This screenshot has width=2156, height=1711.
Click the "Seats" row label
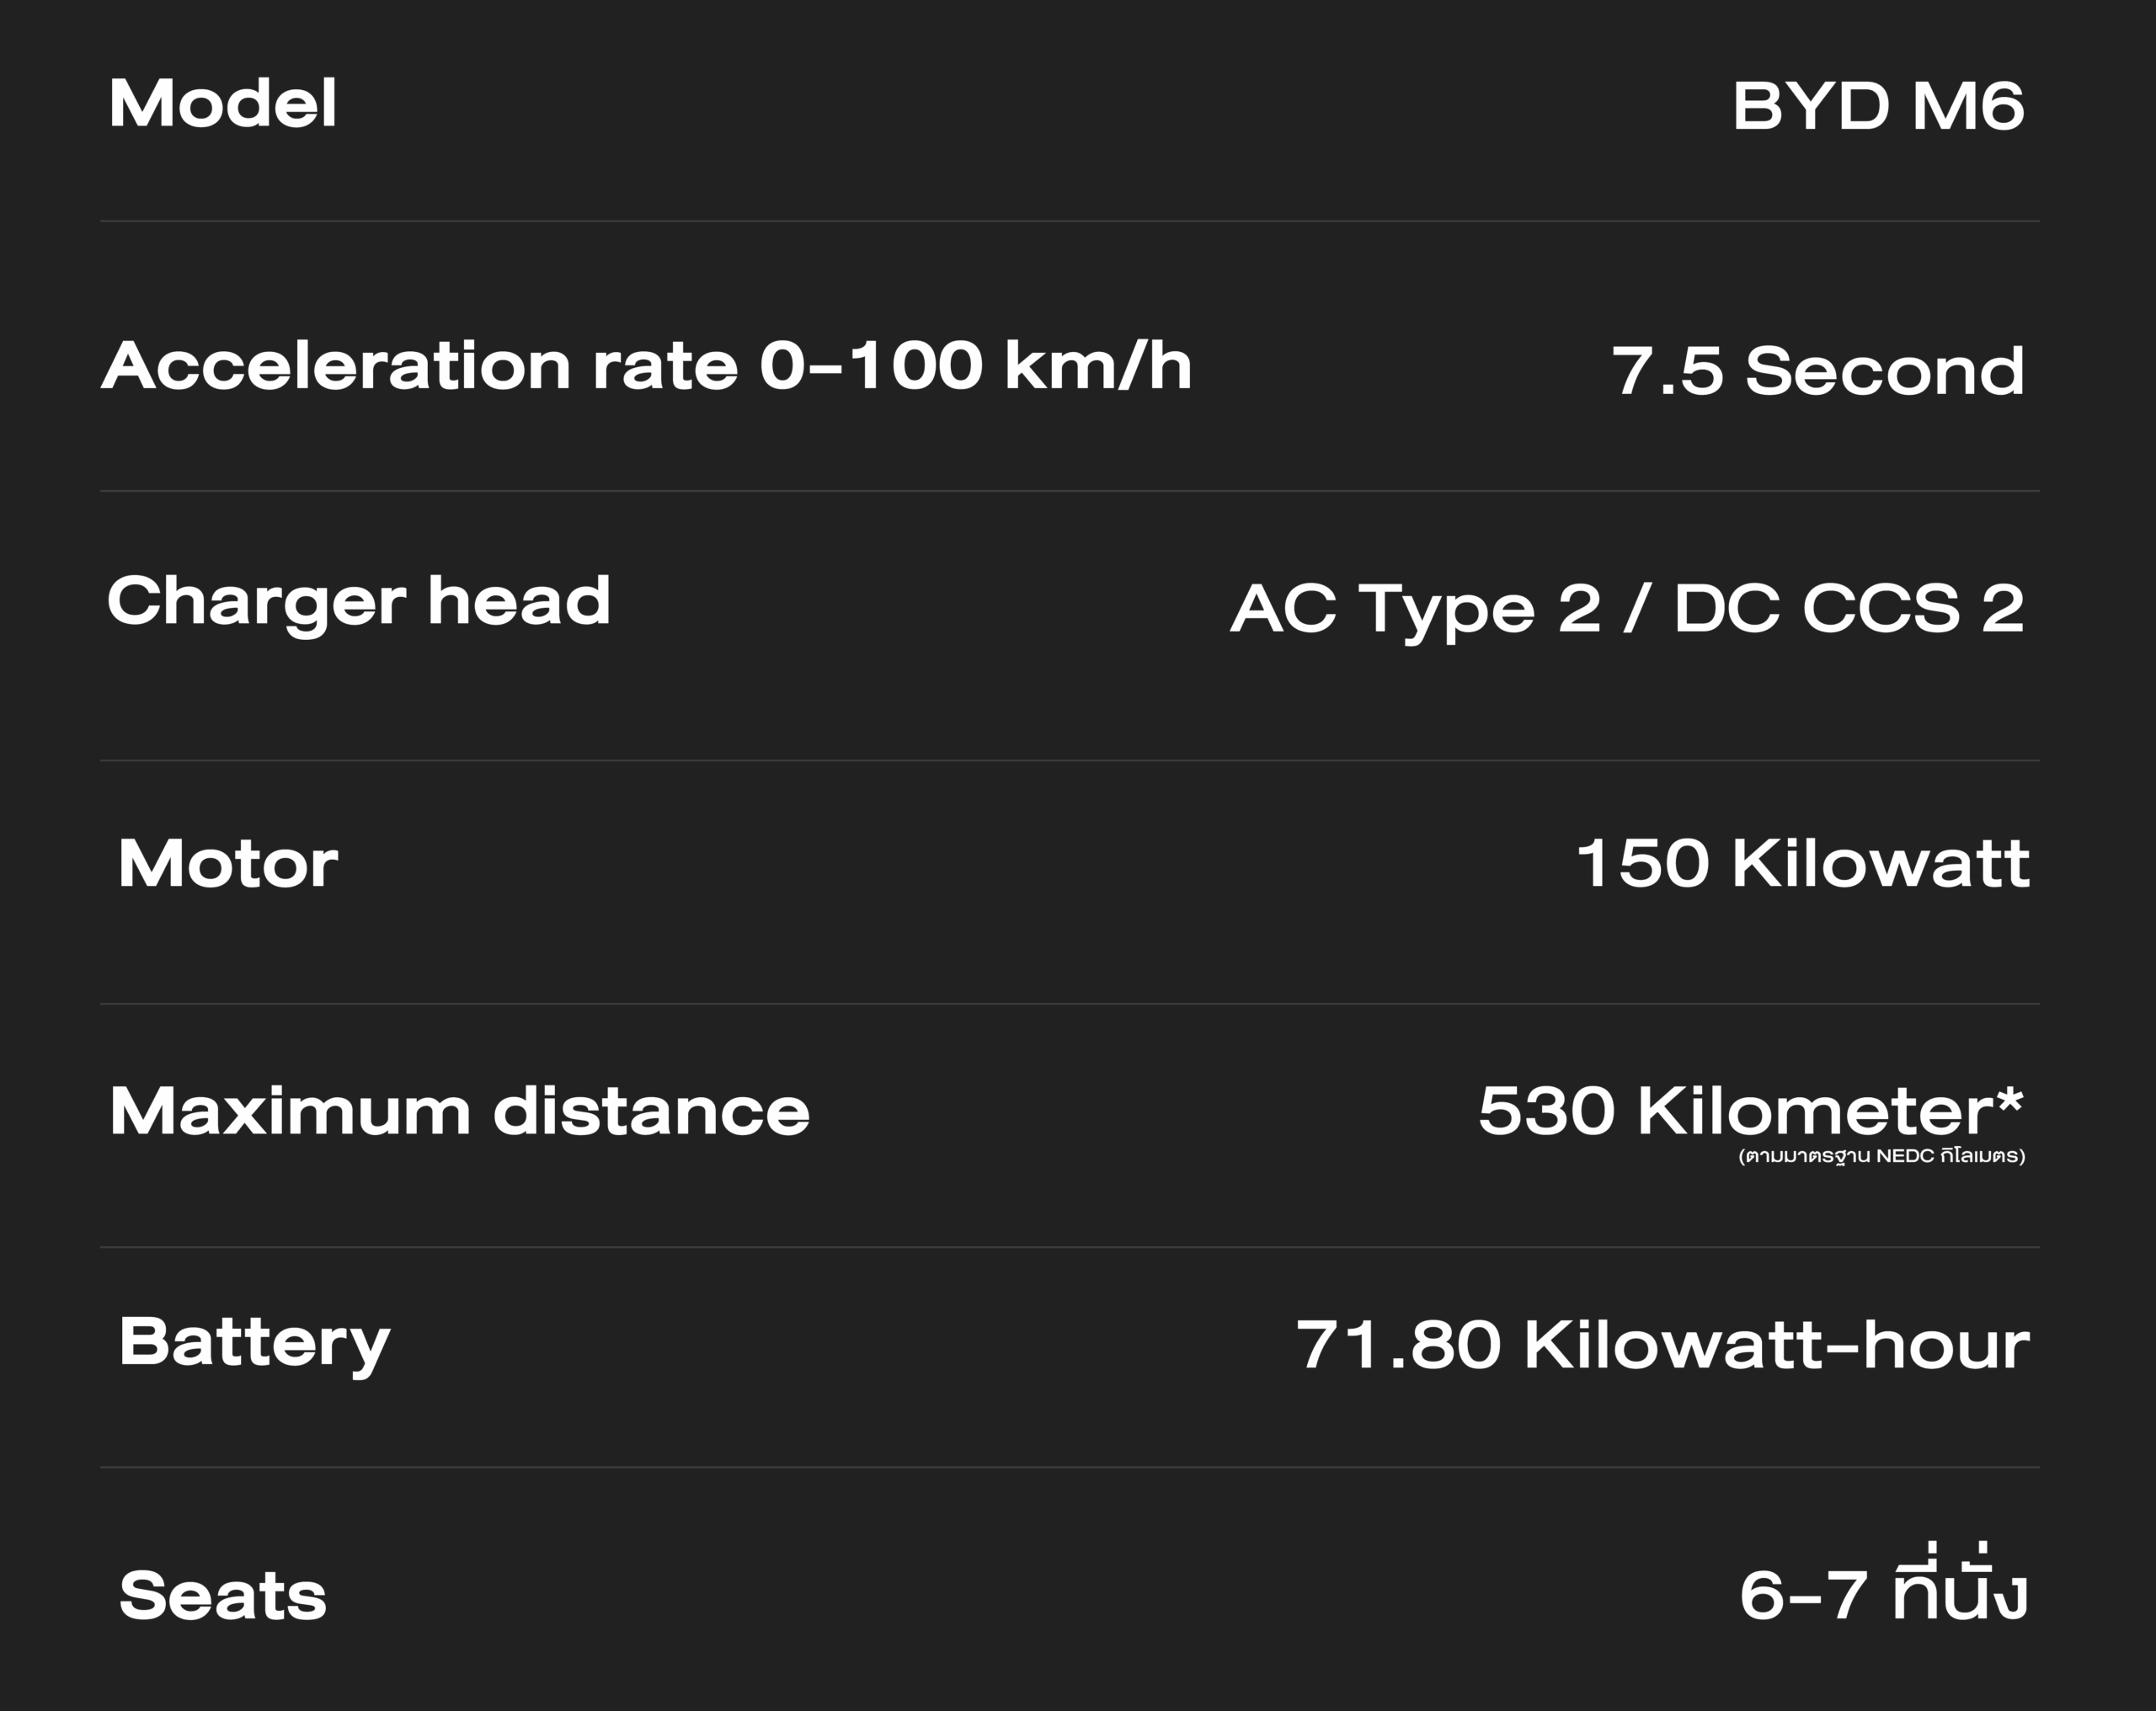222,1595
